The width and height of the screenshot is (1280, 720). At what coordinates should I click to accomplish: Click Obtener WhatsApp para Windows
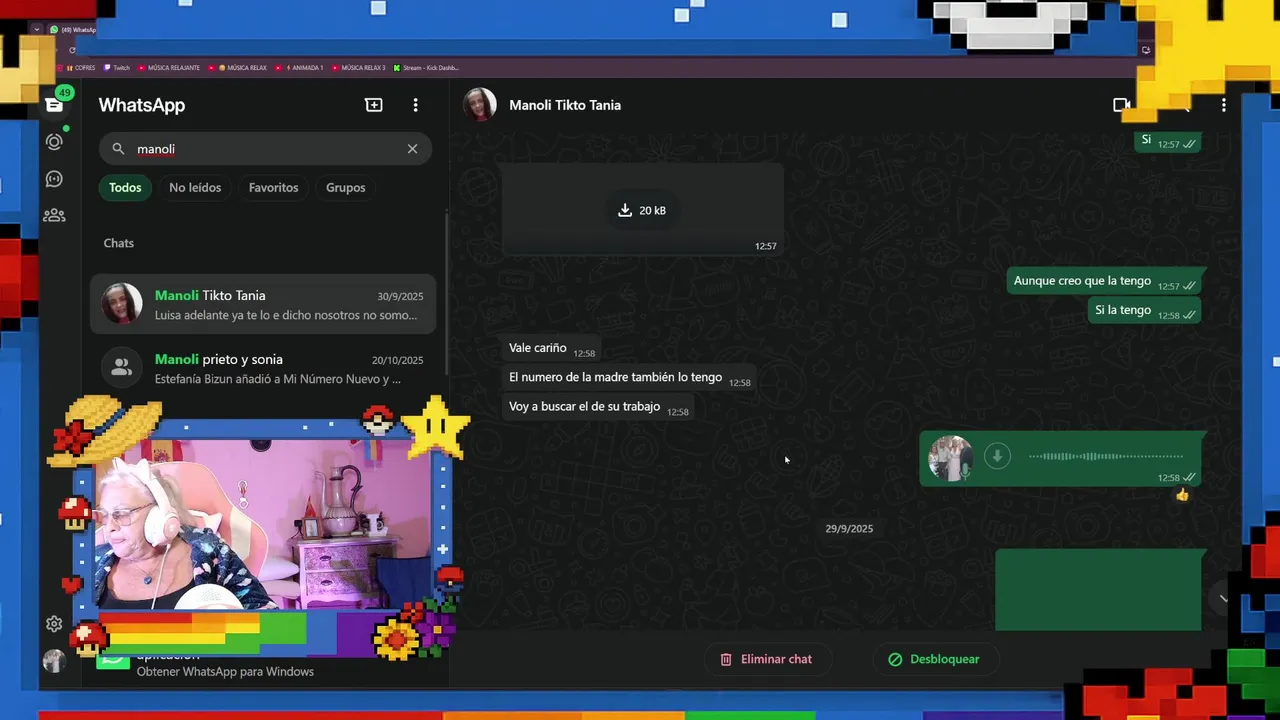(225, 672)
